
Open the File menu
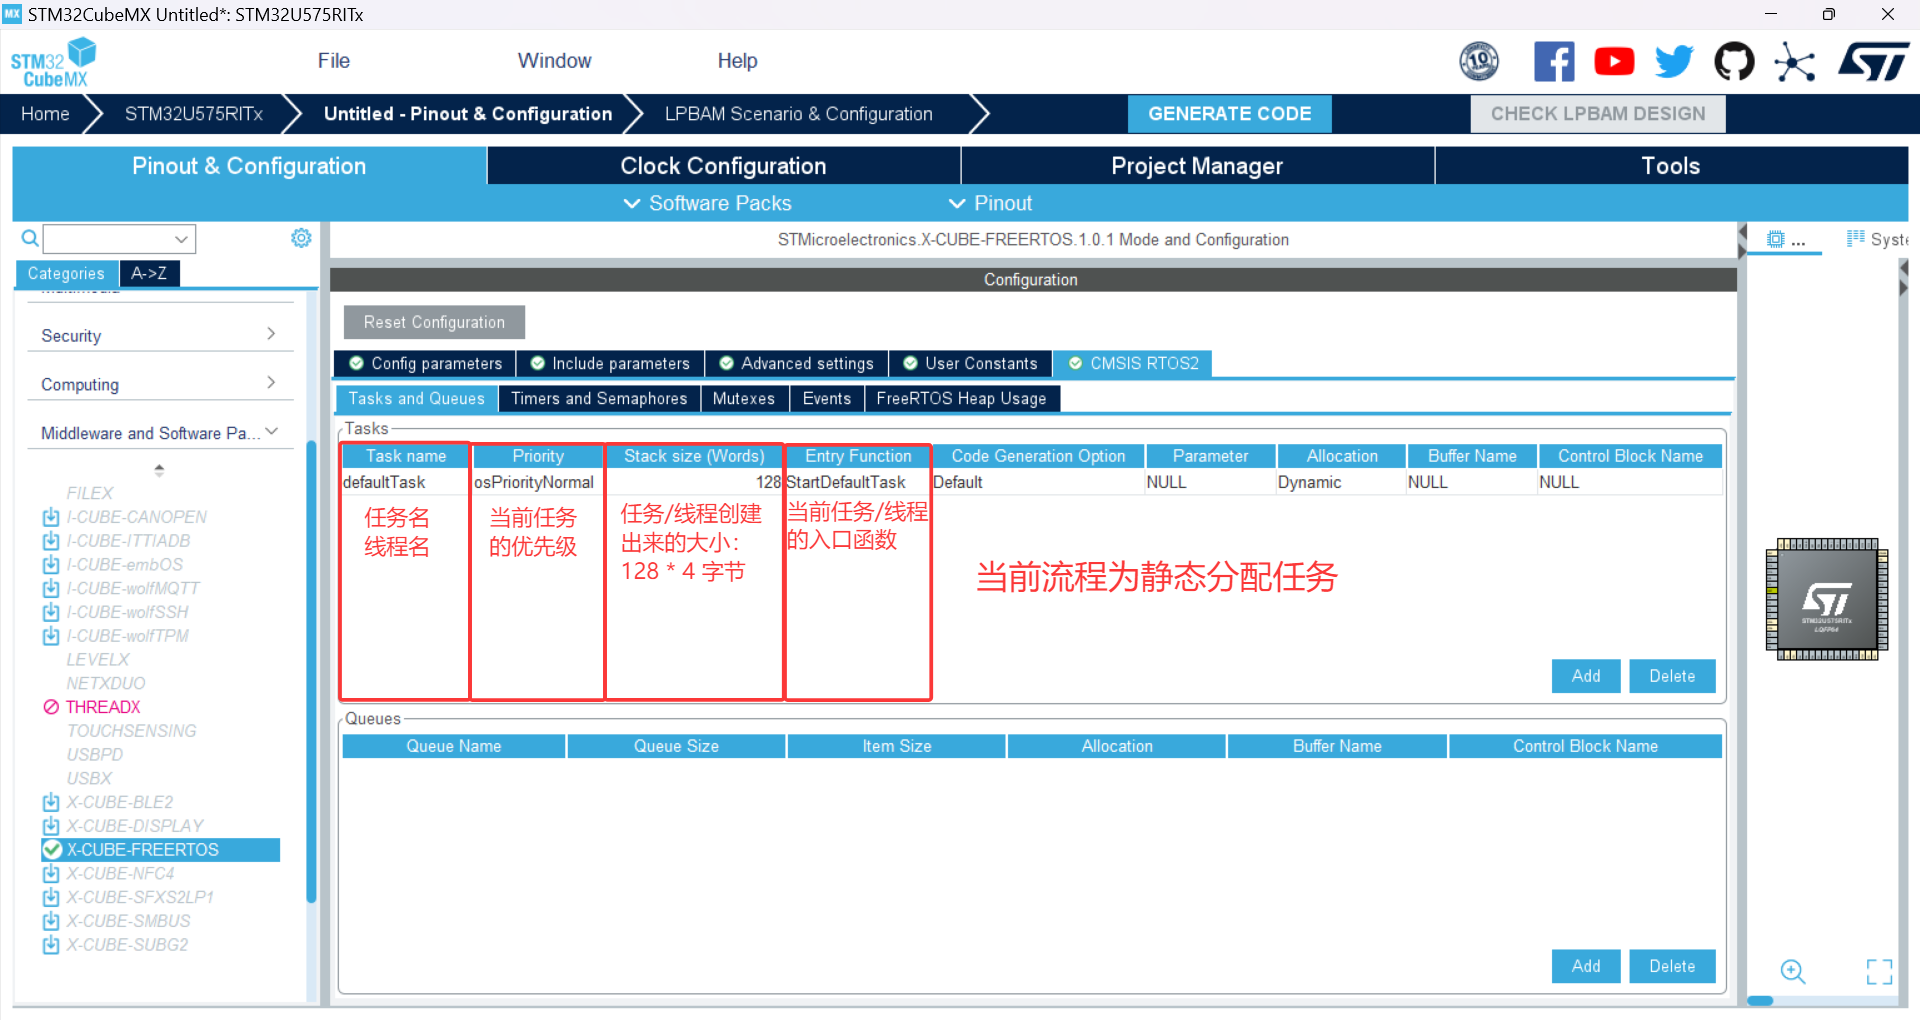coord(334,61)
